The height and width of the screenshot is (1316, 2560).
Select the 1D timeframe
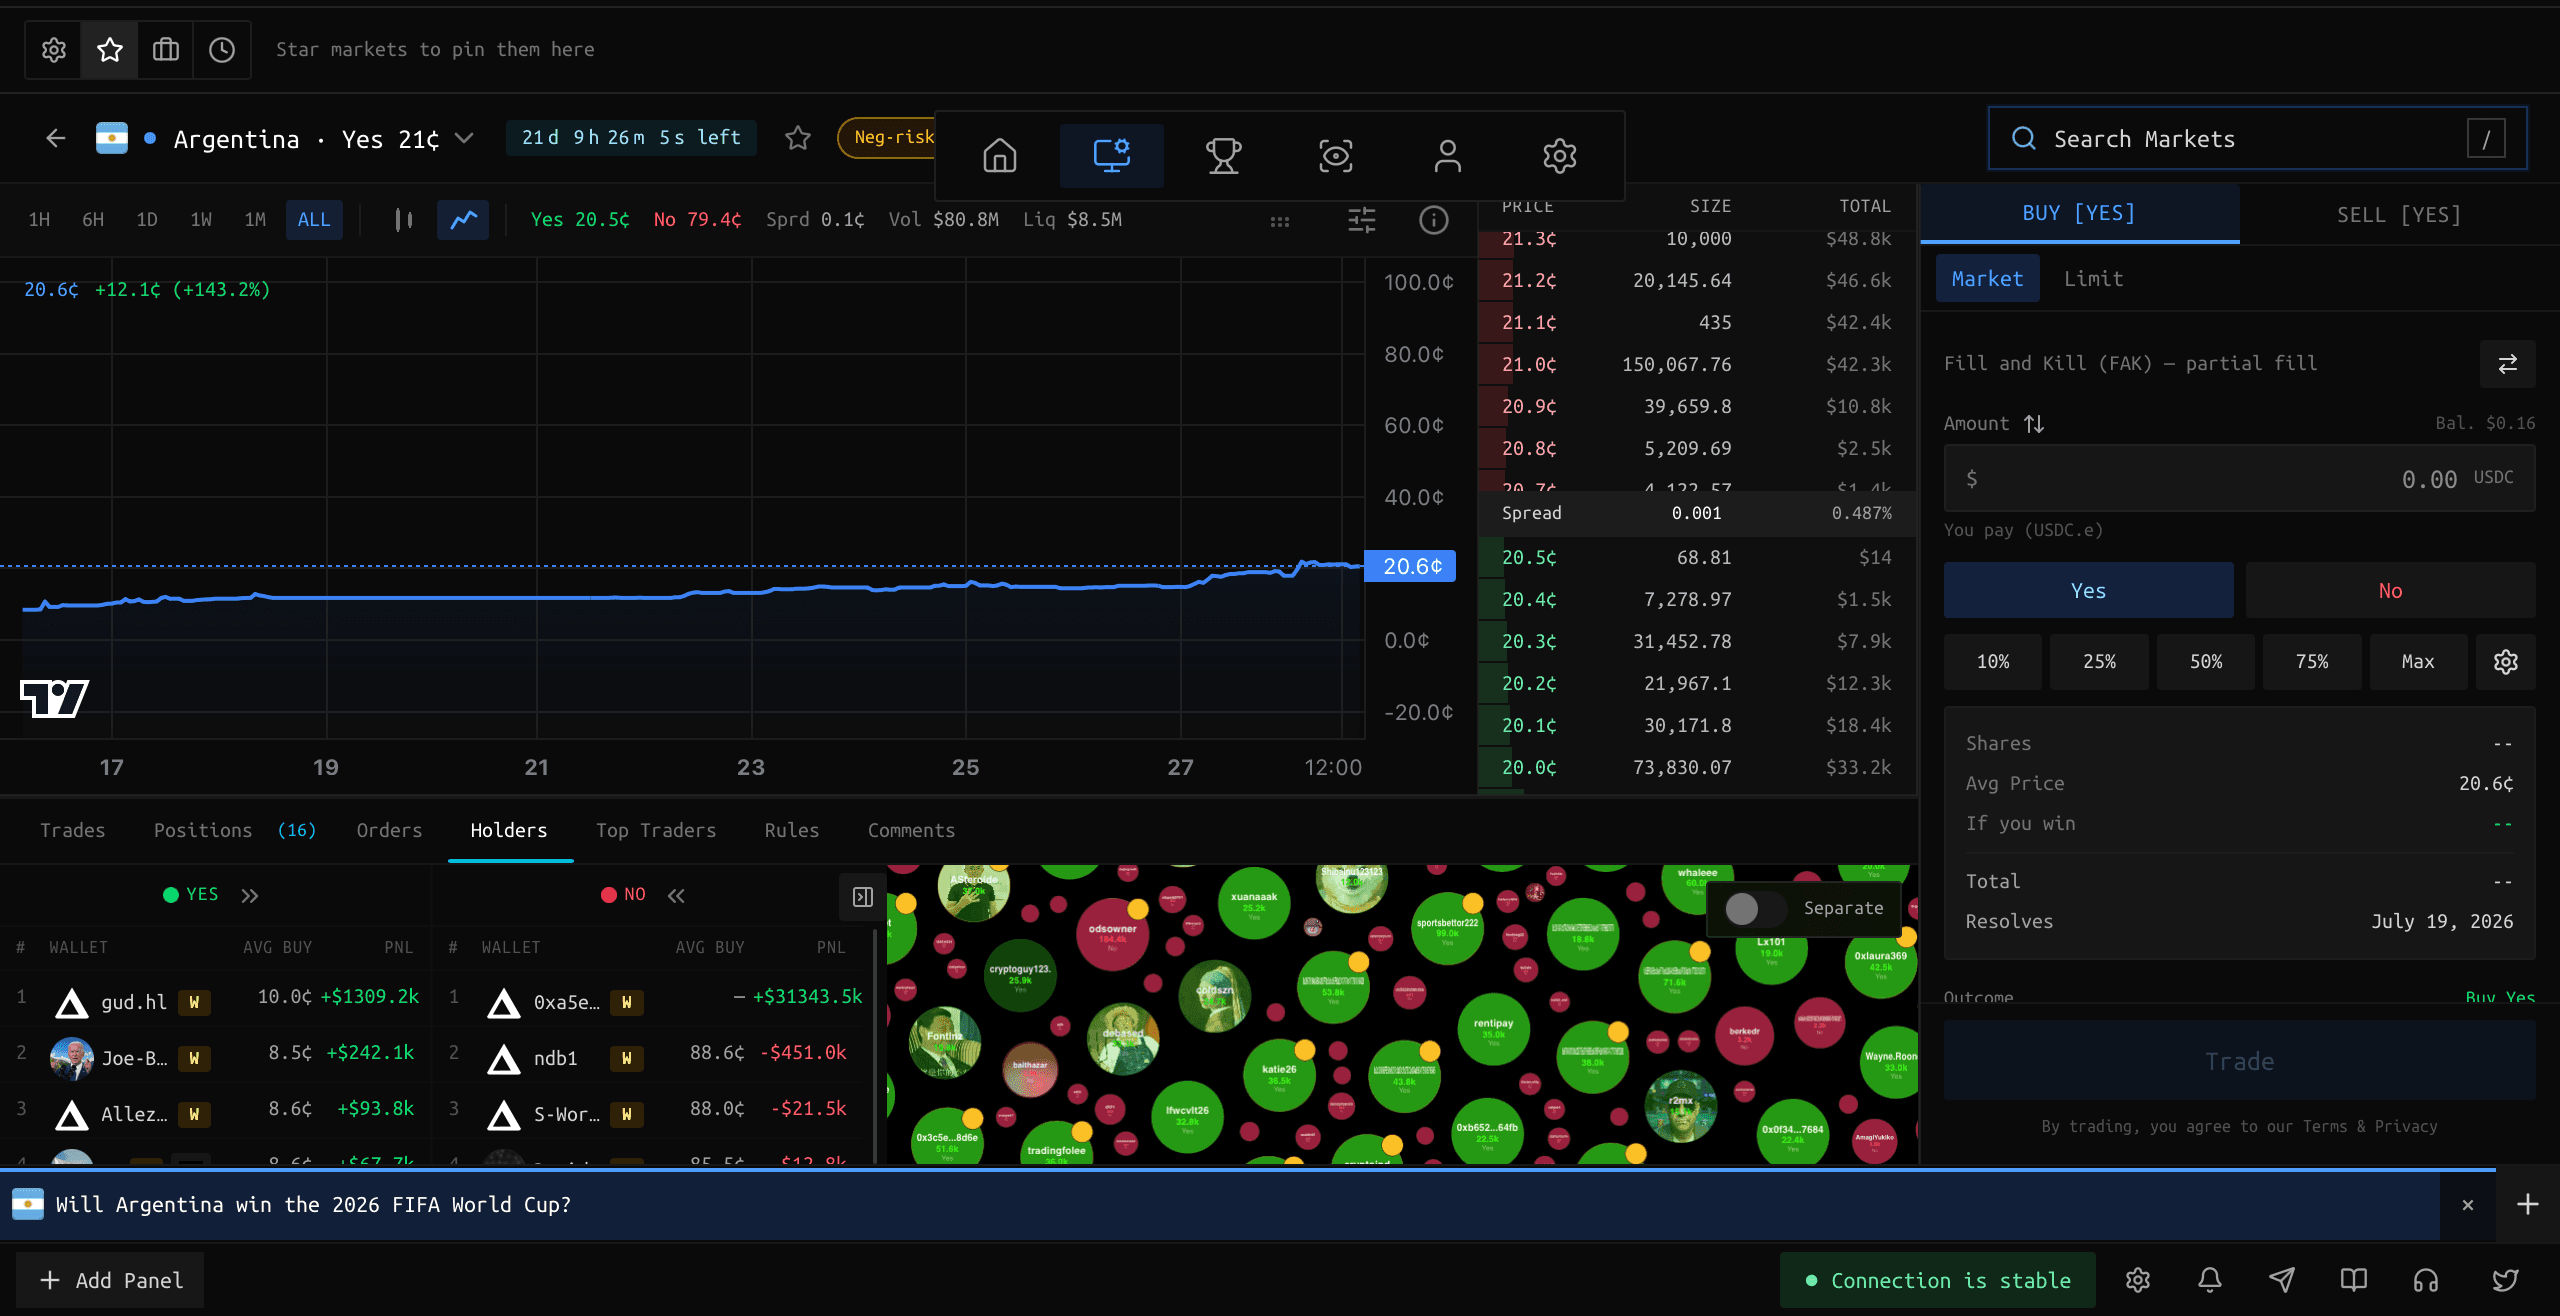click(x=147, y=220)
